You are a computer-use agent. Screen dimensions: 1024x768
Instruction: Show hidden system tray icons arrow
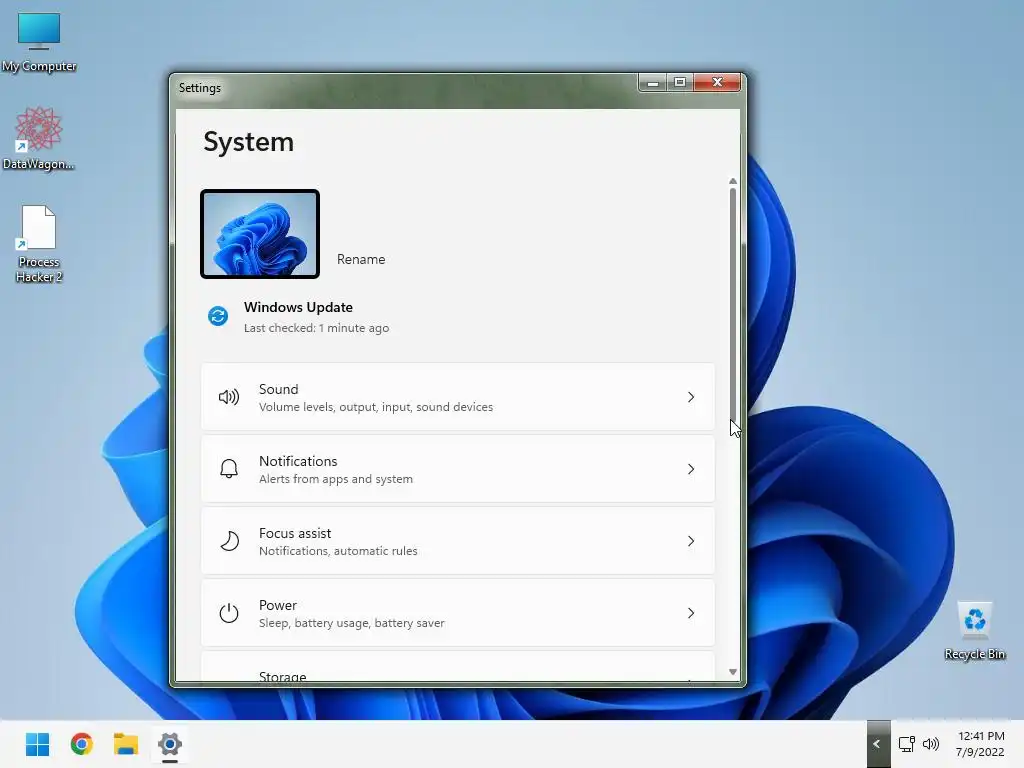click(x=878, y=744)
